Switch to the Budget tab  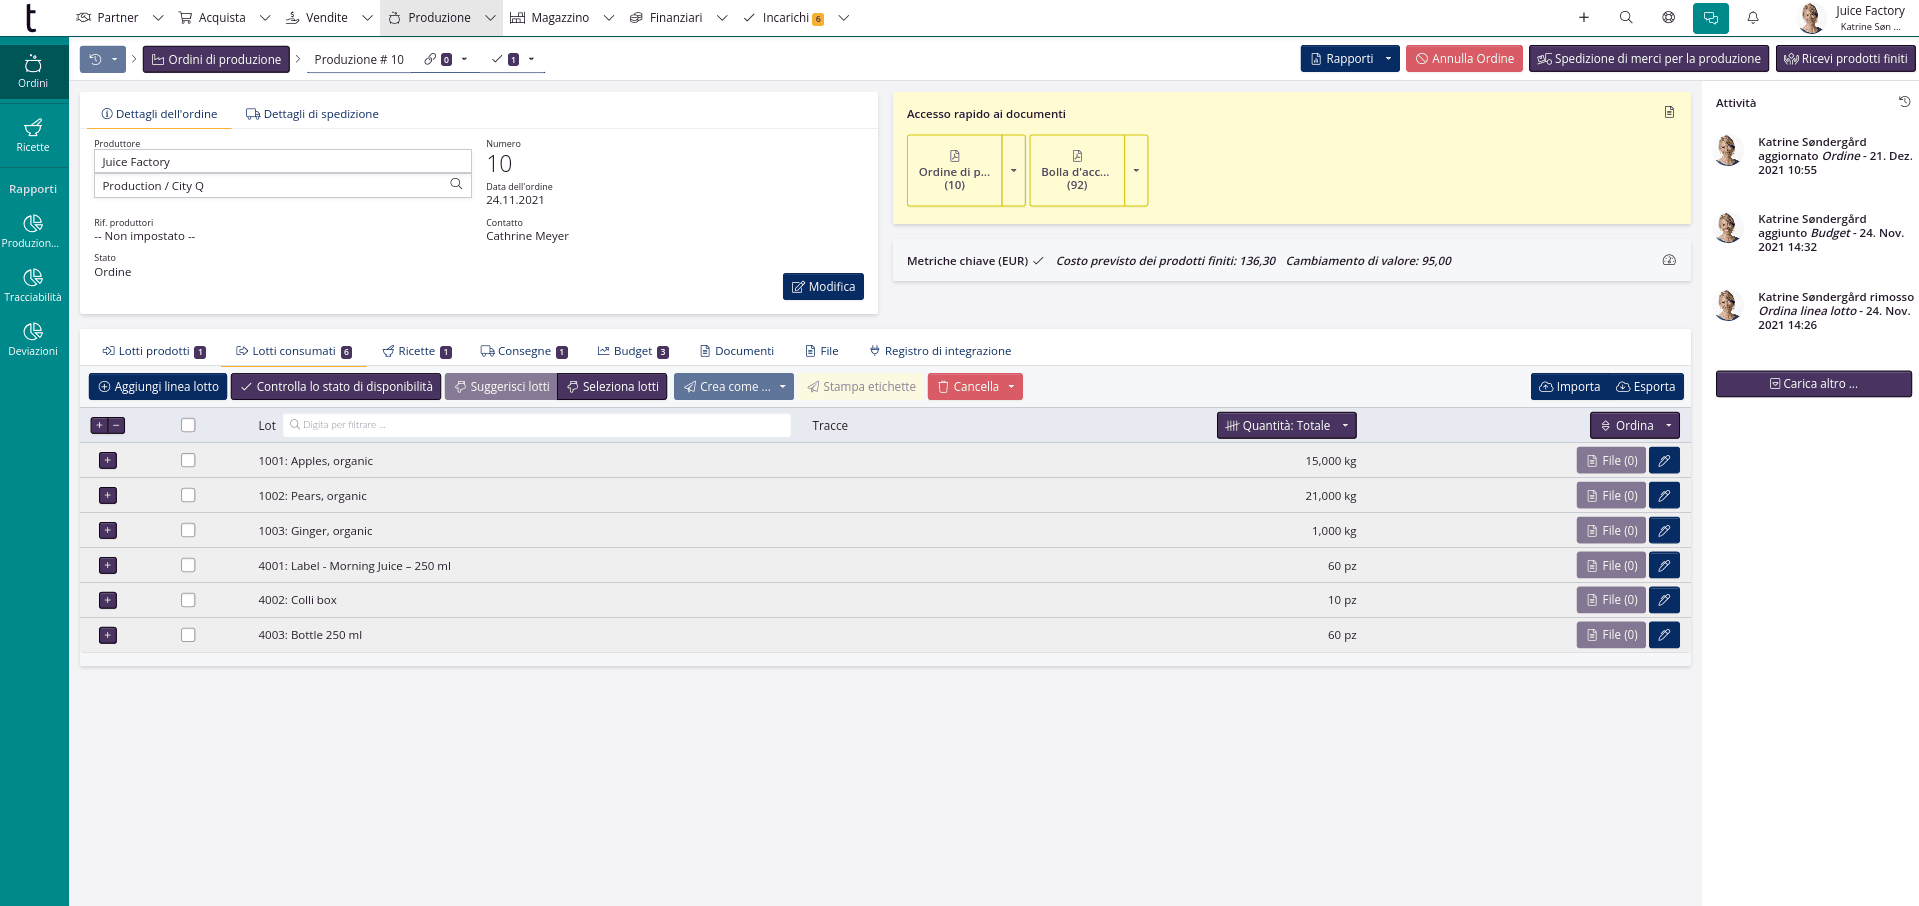(x=632, y=351)
